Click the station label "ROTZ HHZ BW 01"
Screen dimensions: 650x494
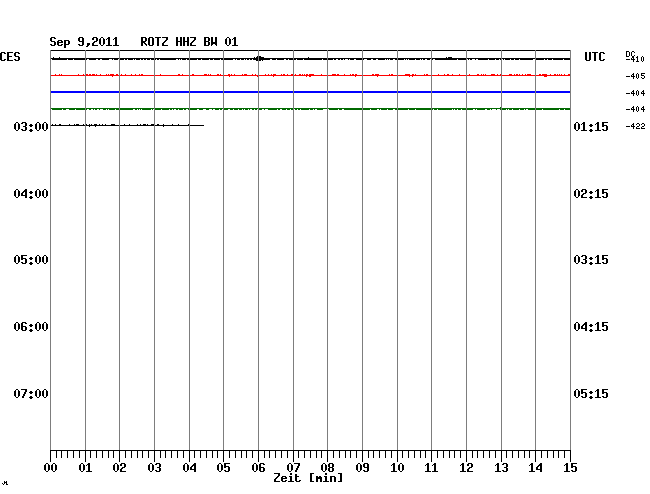point(189,42)
